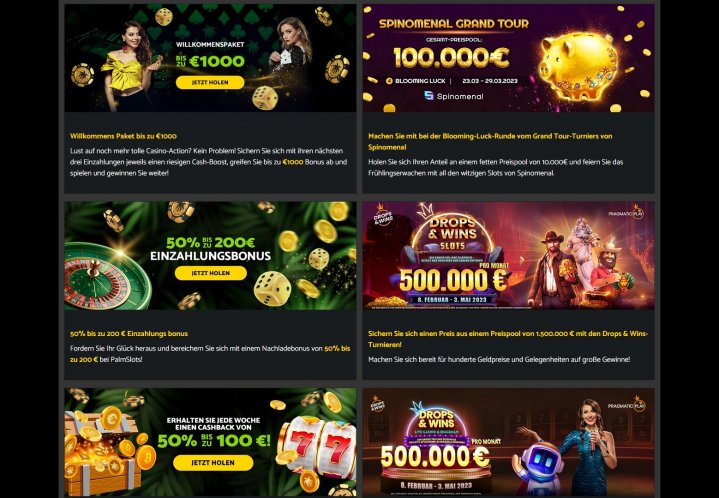The image size is (719, 498).
Task: Click the highlighted '€1000' text in the welcome description
Action: (x=293, y=162)
